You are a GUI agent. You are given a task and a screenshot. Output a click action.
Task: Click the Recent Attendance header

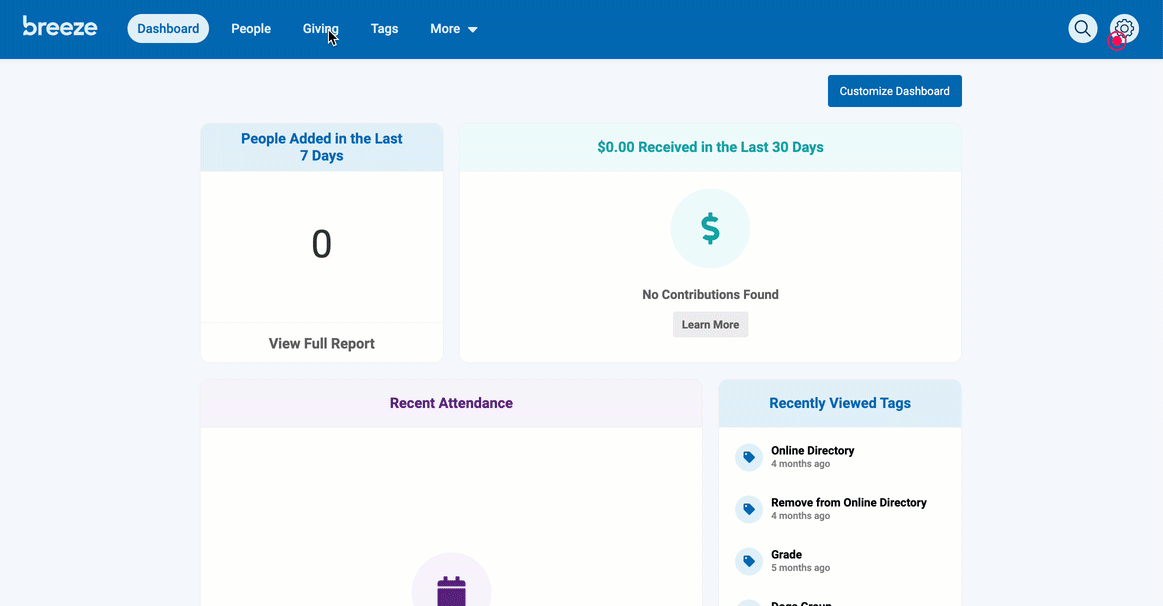click(x=451, y=404)
